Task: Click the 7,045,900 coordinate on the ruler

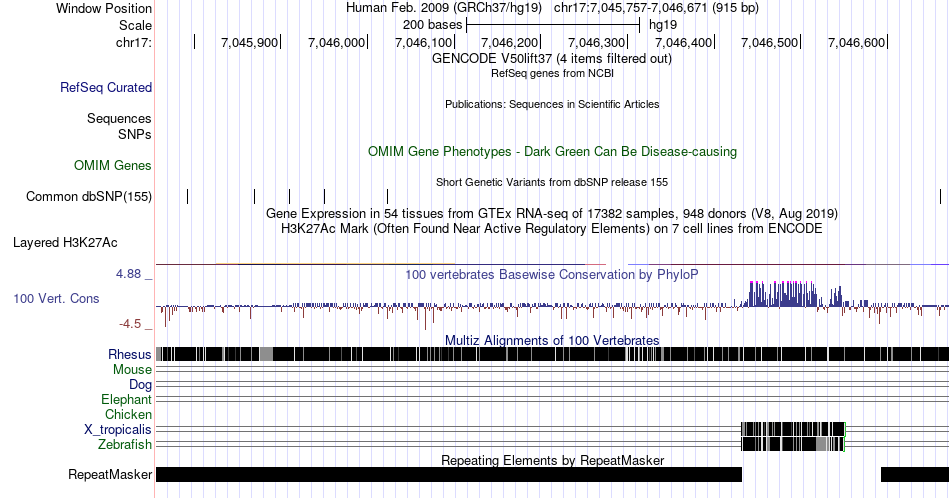Action: coord(249,42)
